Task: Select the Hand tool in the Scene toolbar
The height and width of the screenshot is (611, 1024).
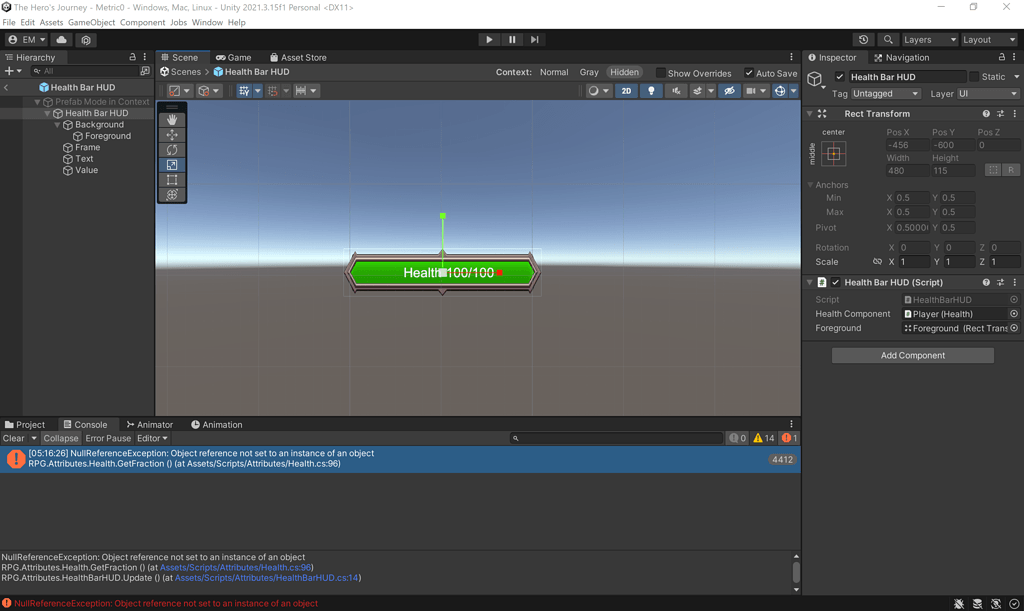Action: tap(170, 120)
